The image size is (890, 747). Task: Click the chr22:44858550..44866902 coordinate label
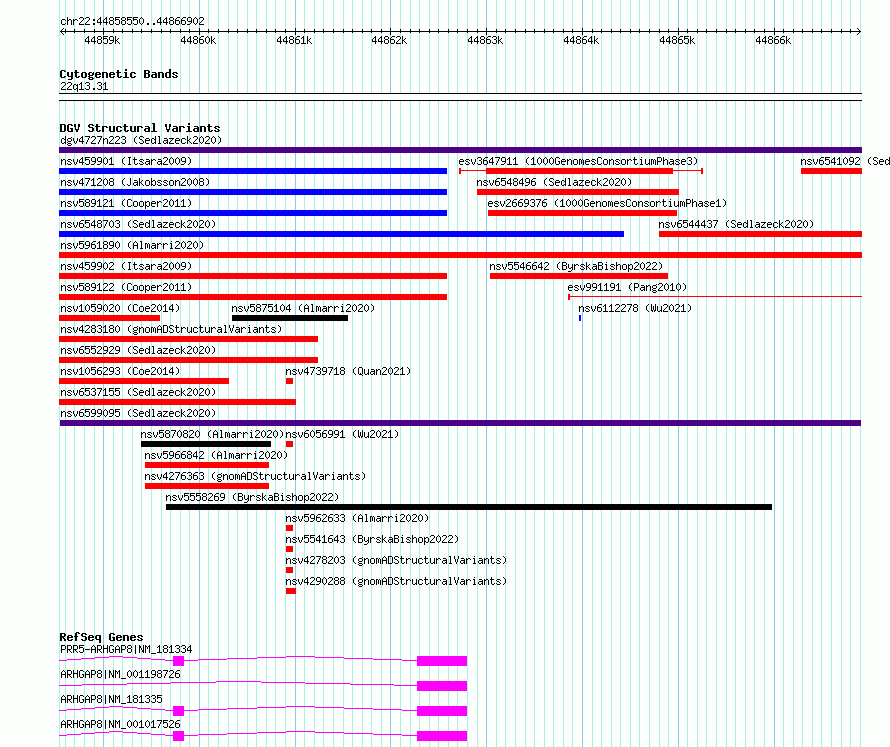pos(132,21)
